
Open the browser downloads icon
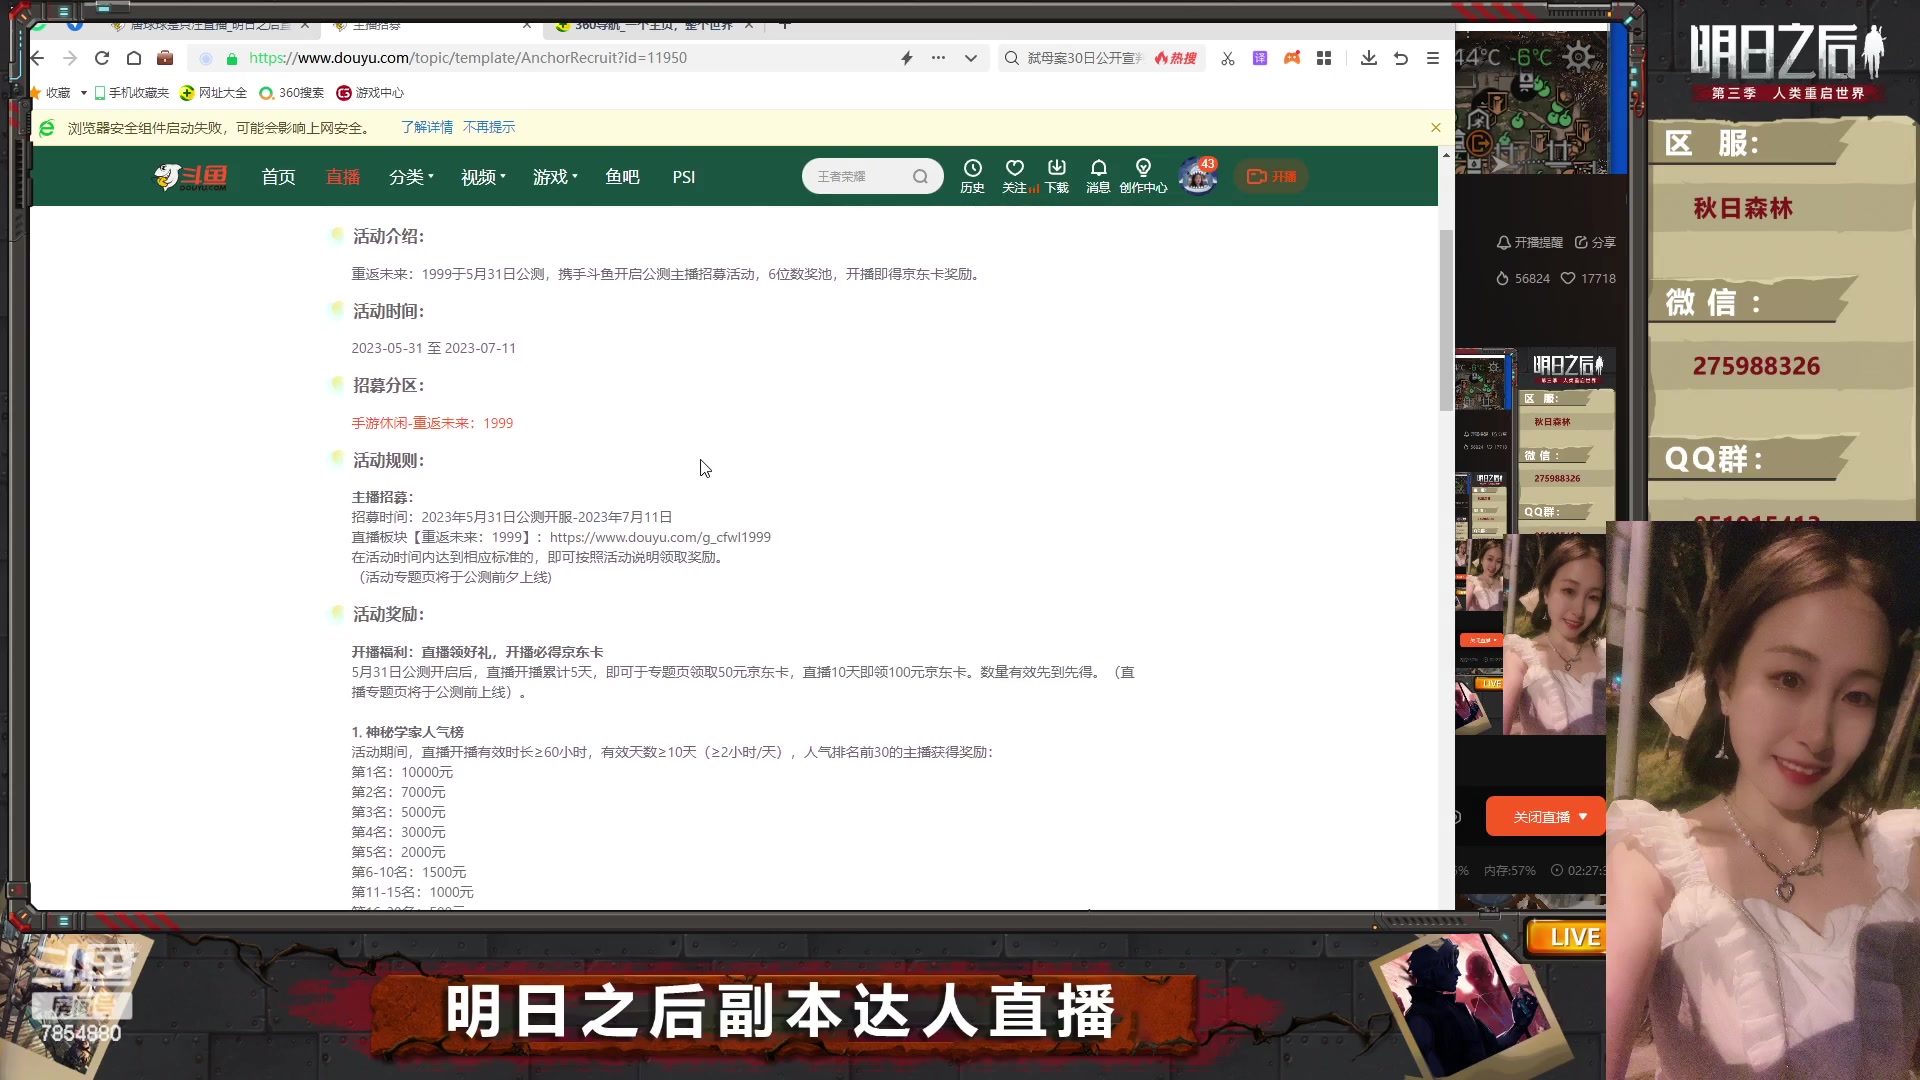click(1369, 58)
